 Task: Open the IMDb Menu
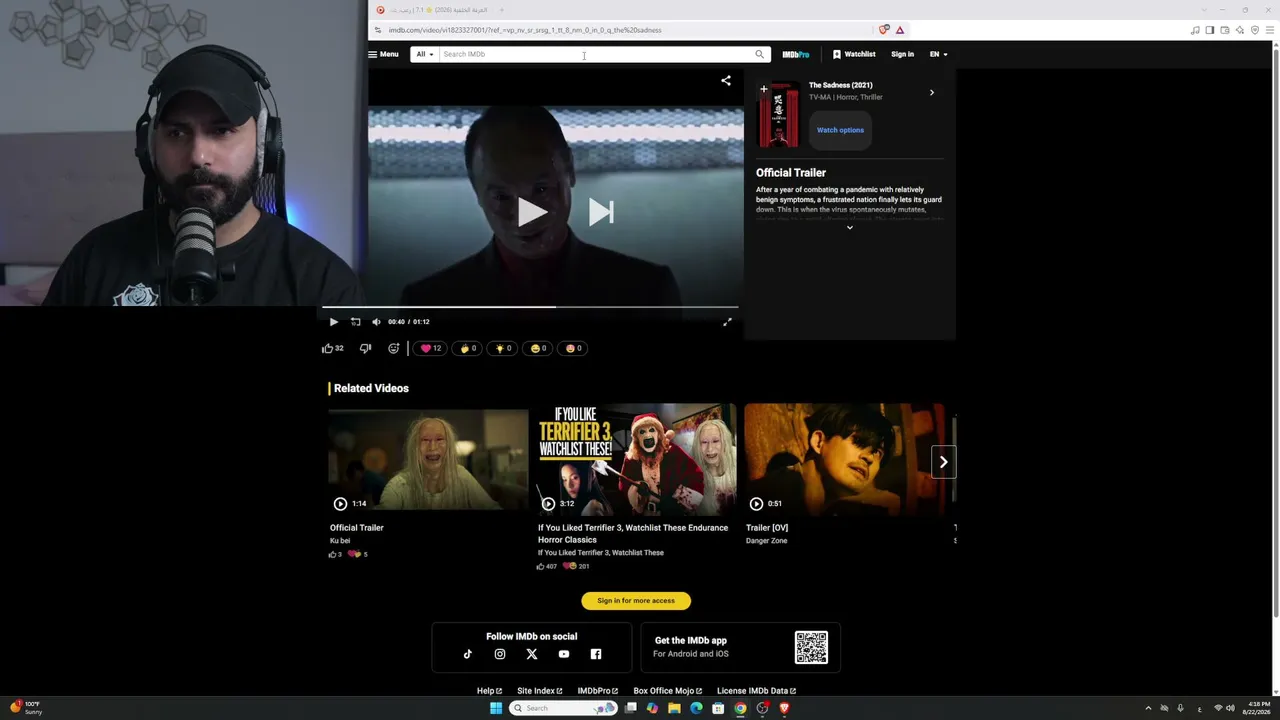[383, 54]
